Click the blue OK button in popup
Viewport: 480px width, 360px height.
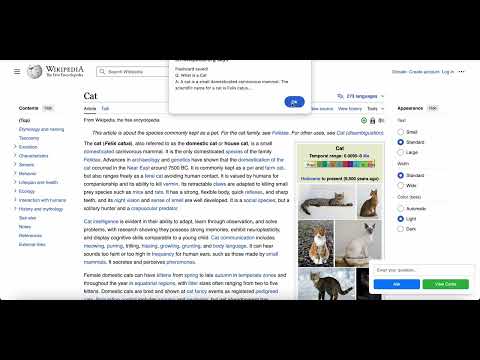294,102
